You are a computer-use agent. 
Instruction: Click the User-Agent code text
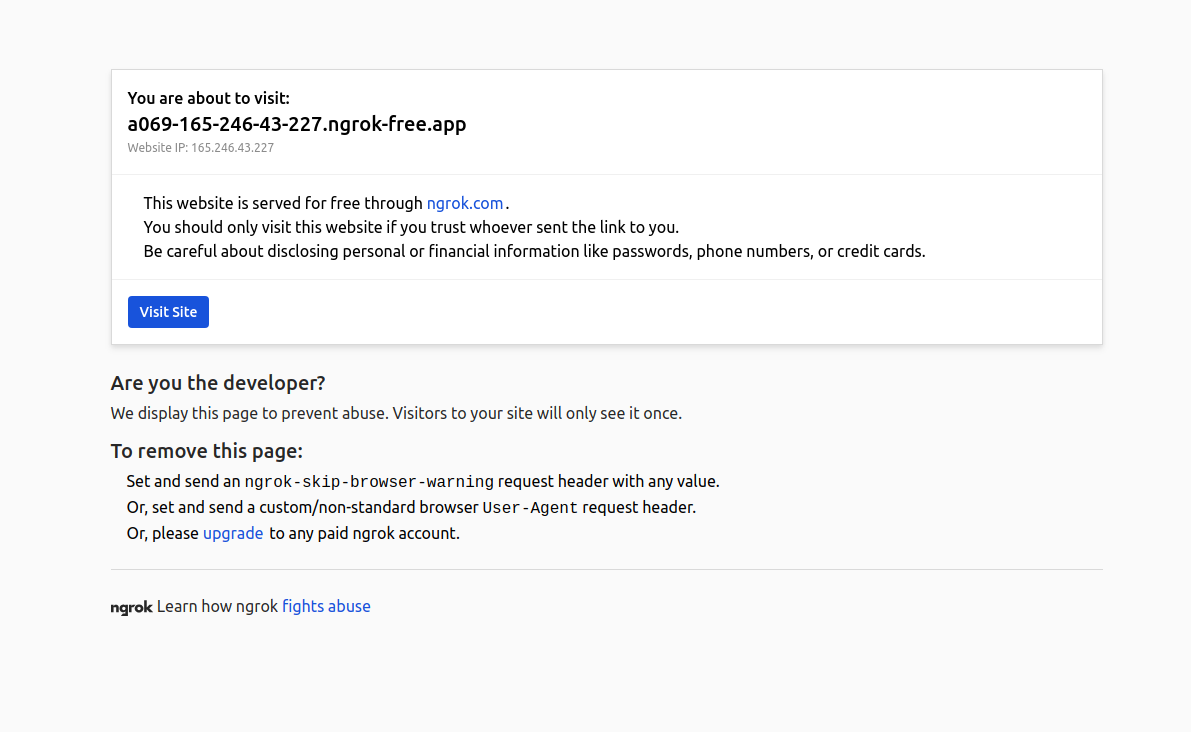tap(530, 507)
